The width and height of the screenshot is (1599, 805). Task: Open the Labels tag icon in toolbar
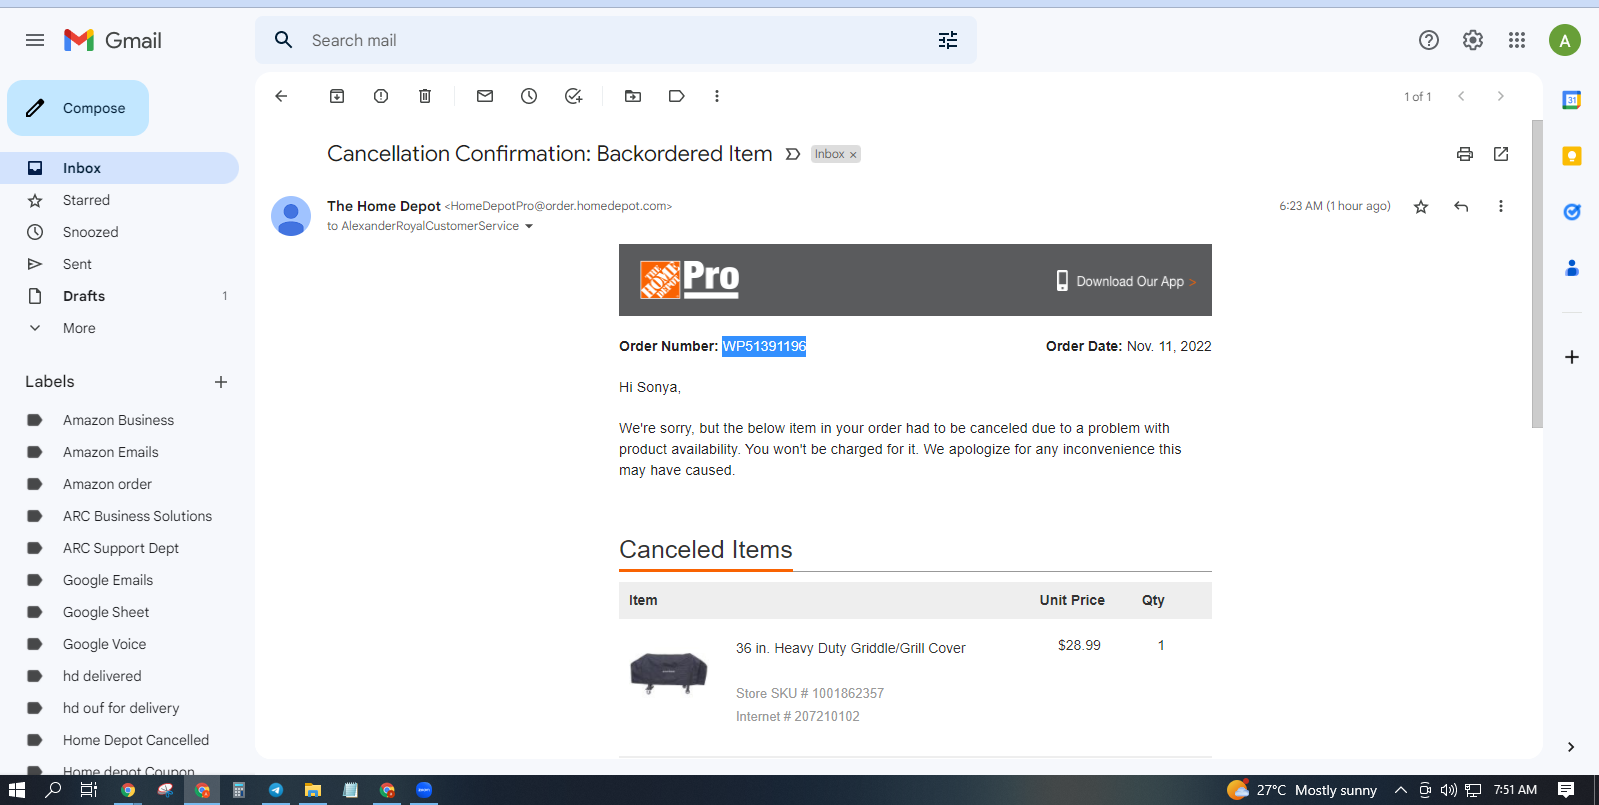[677, 96]
